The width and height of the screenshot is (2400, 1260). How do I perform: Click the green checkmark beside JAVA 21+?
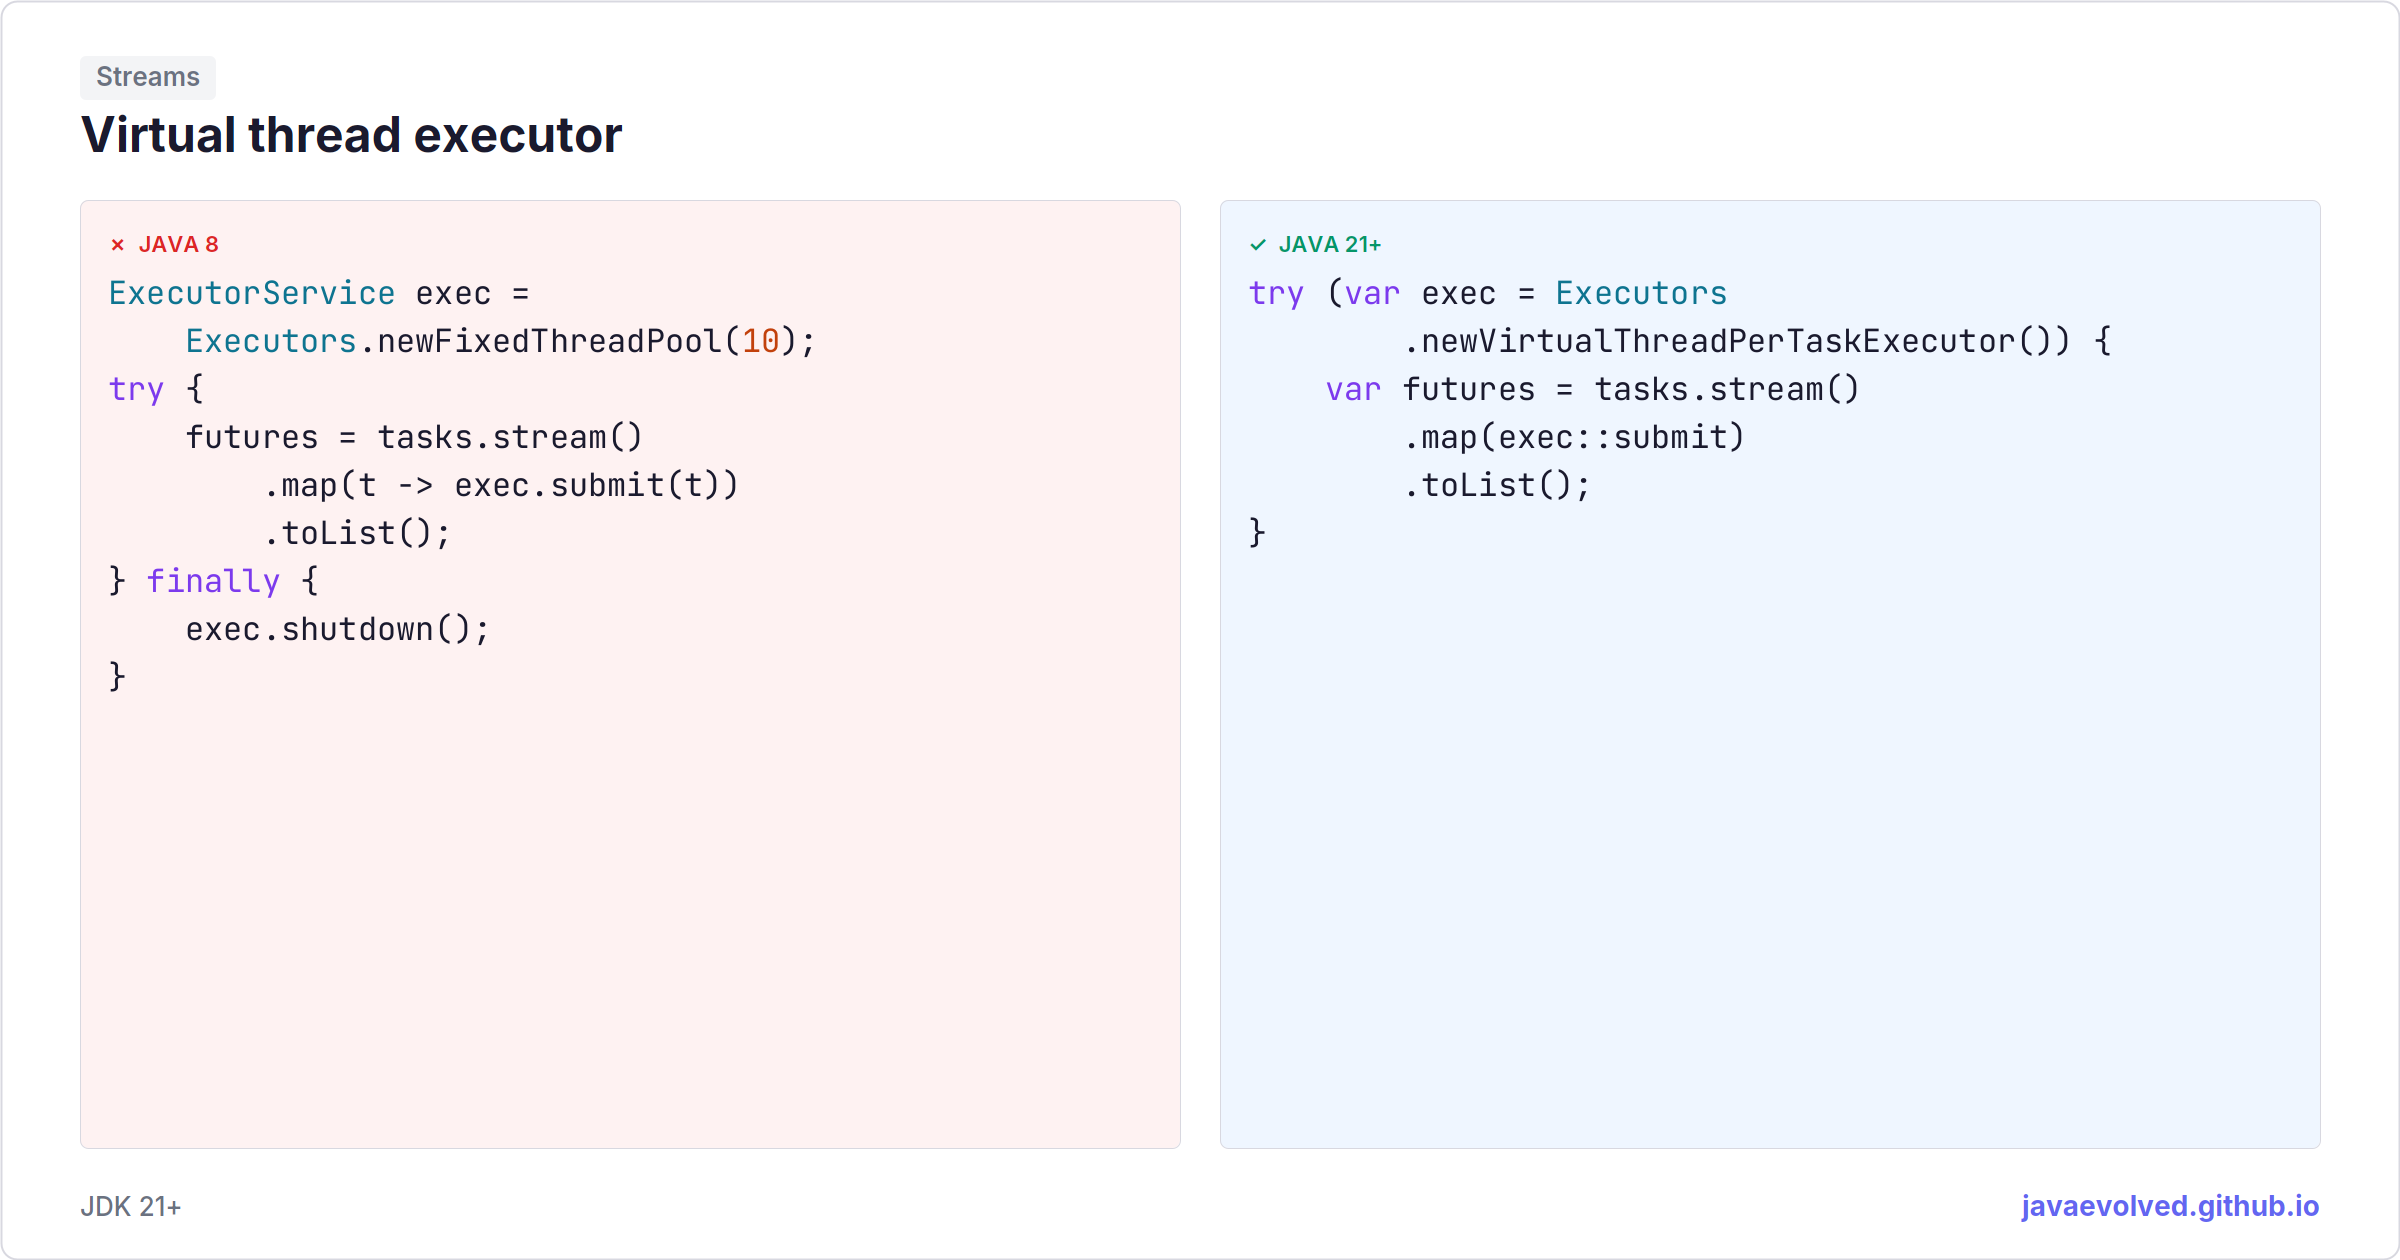coord(1258,245)
